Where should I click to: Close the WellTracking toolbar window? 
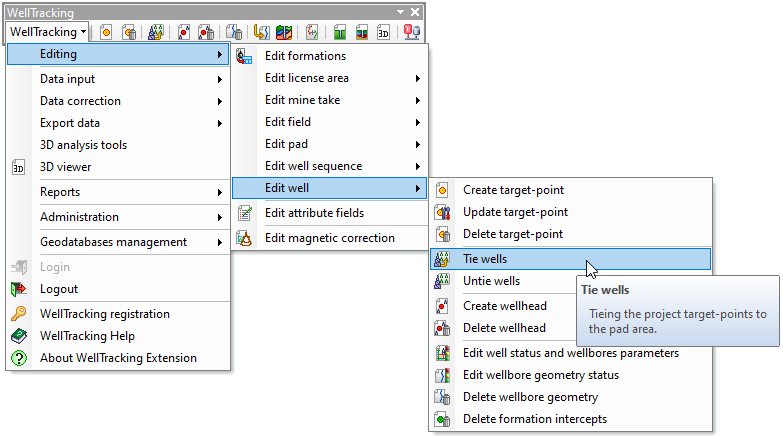click(x=415, y=11)
